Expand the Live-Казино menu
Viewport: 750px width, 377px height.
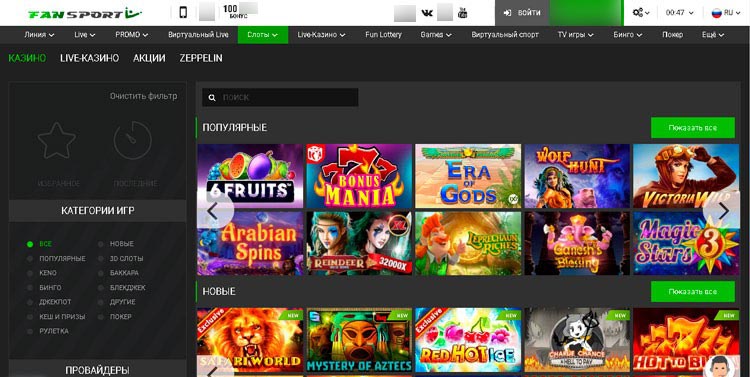pyautogui.click(x=321, y=34)
